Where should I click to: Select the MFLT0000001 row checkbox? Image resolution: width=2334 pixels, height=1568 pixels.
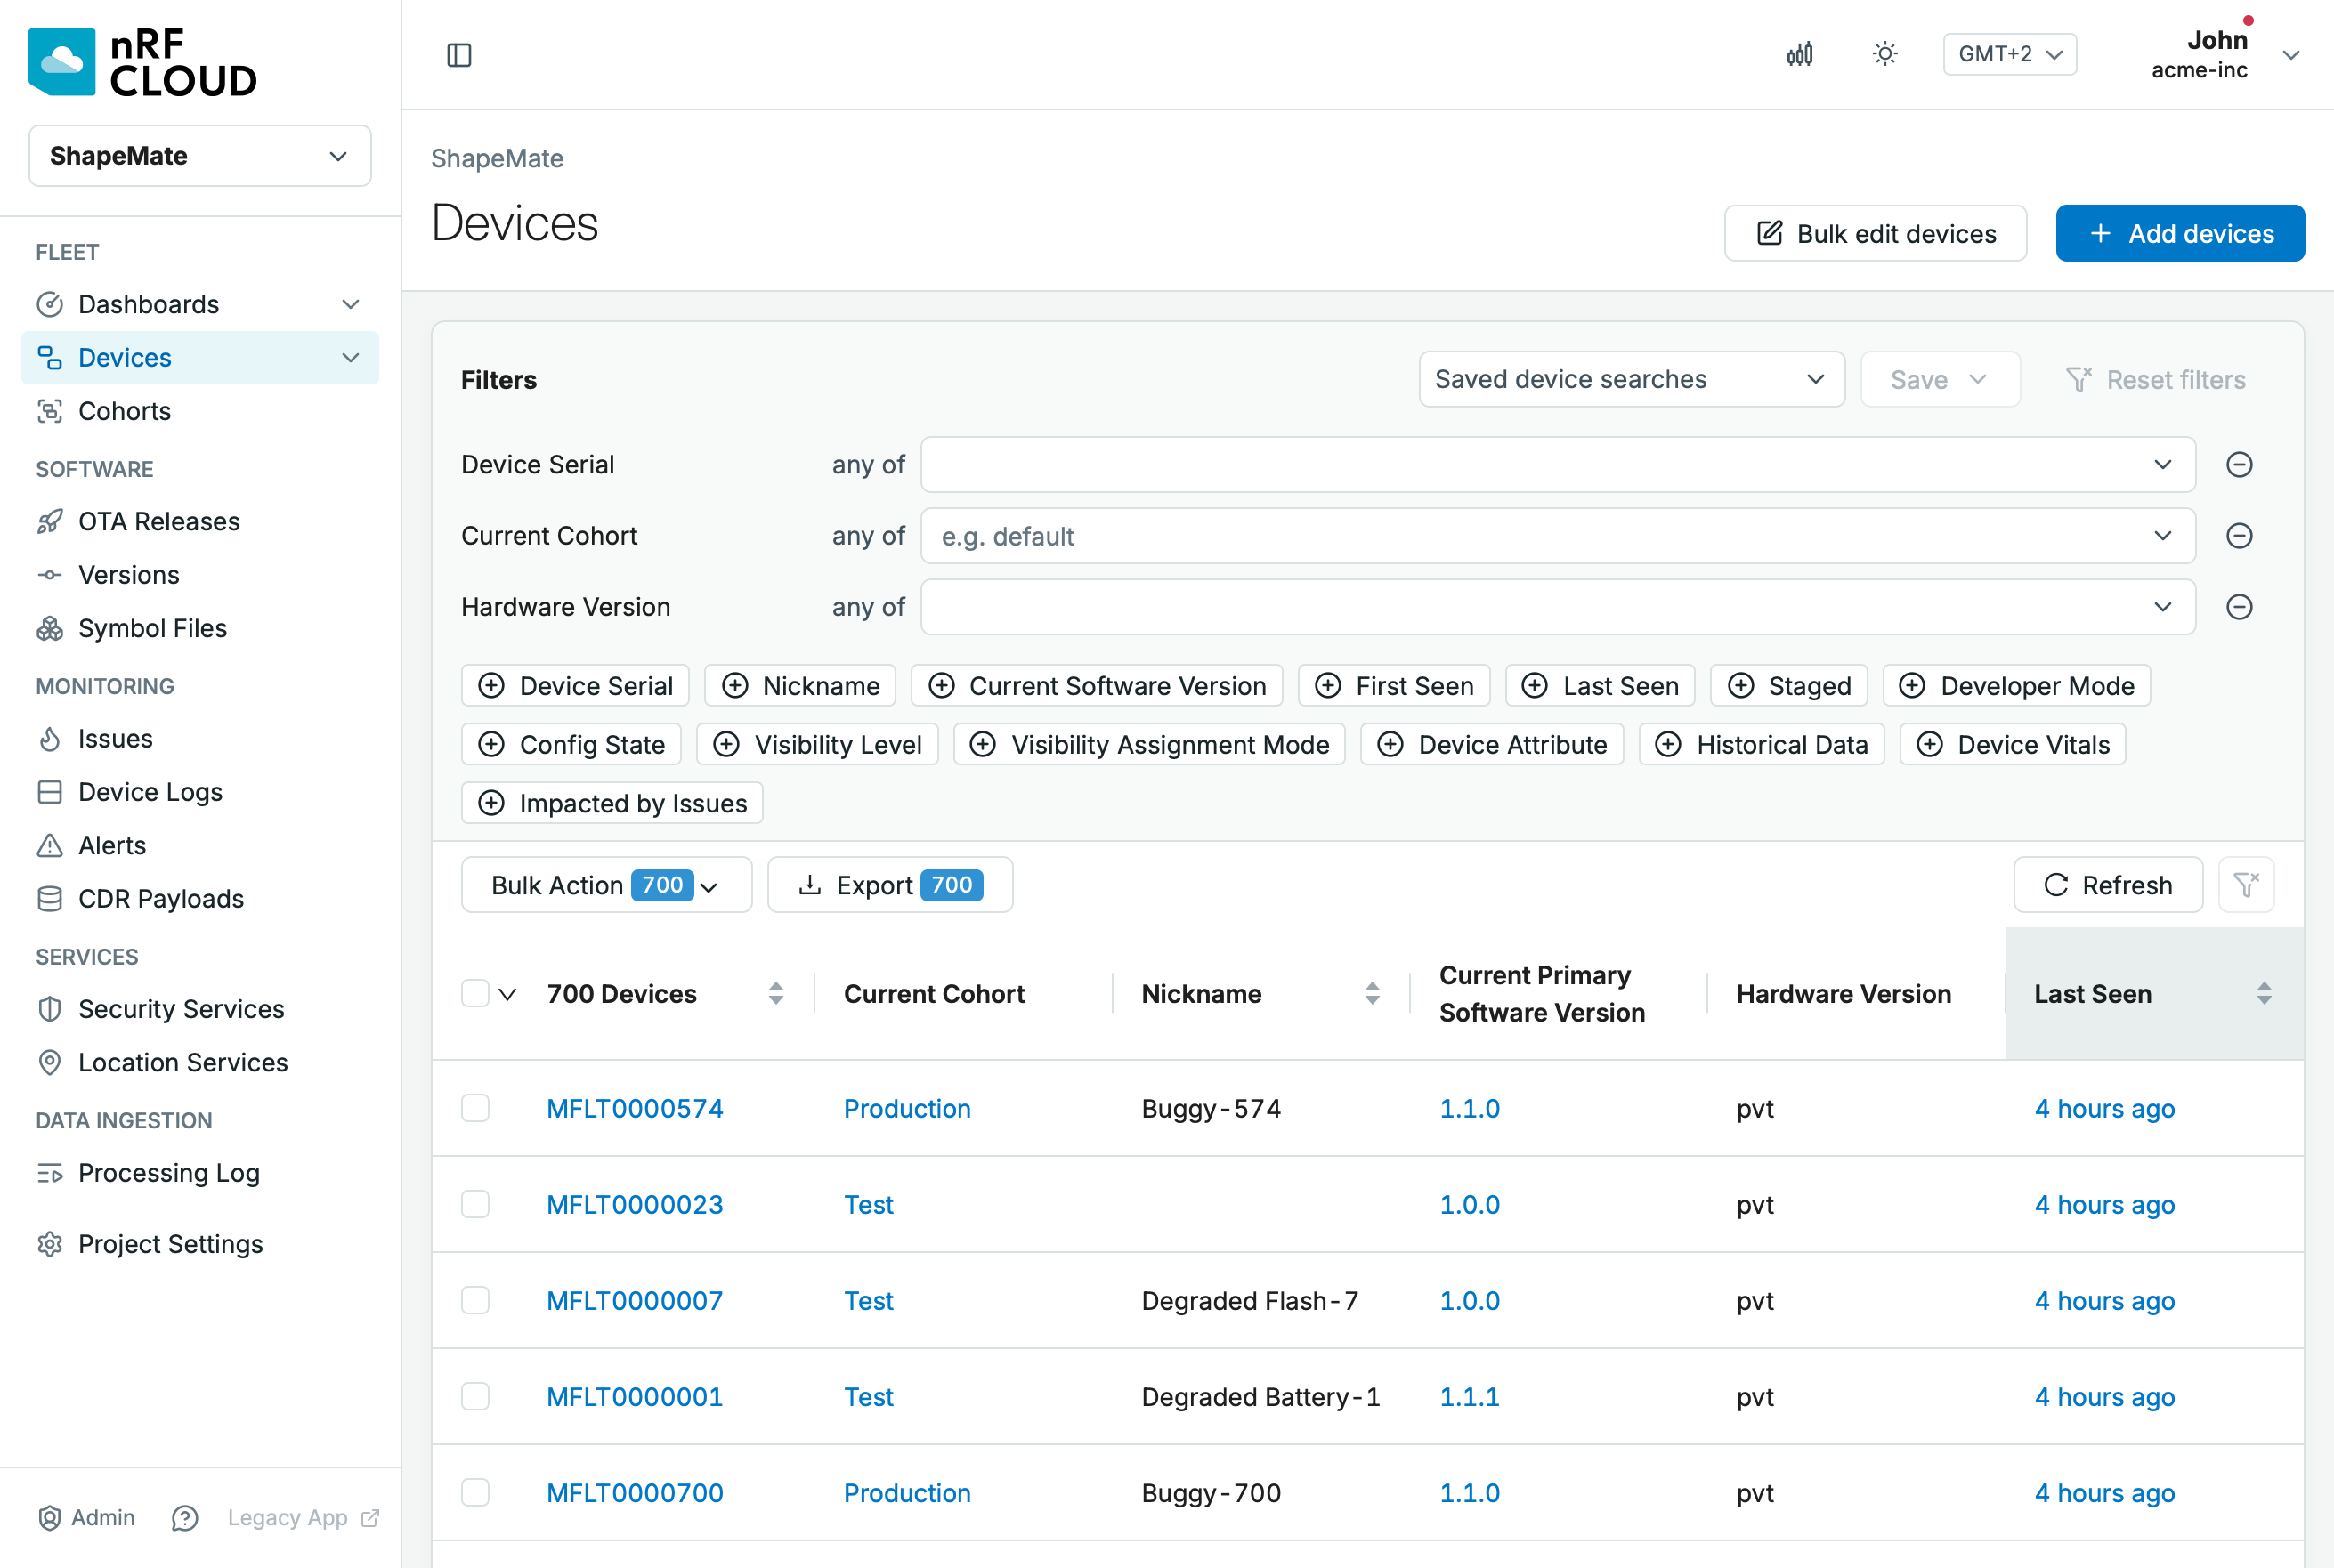tap(475, 1397)
